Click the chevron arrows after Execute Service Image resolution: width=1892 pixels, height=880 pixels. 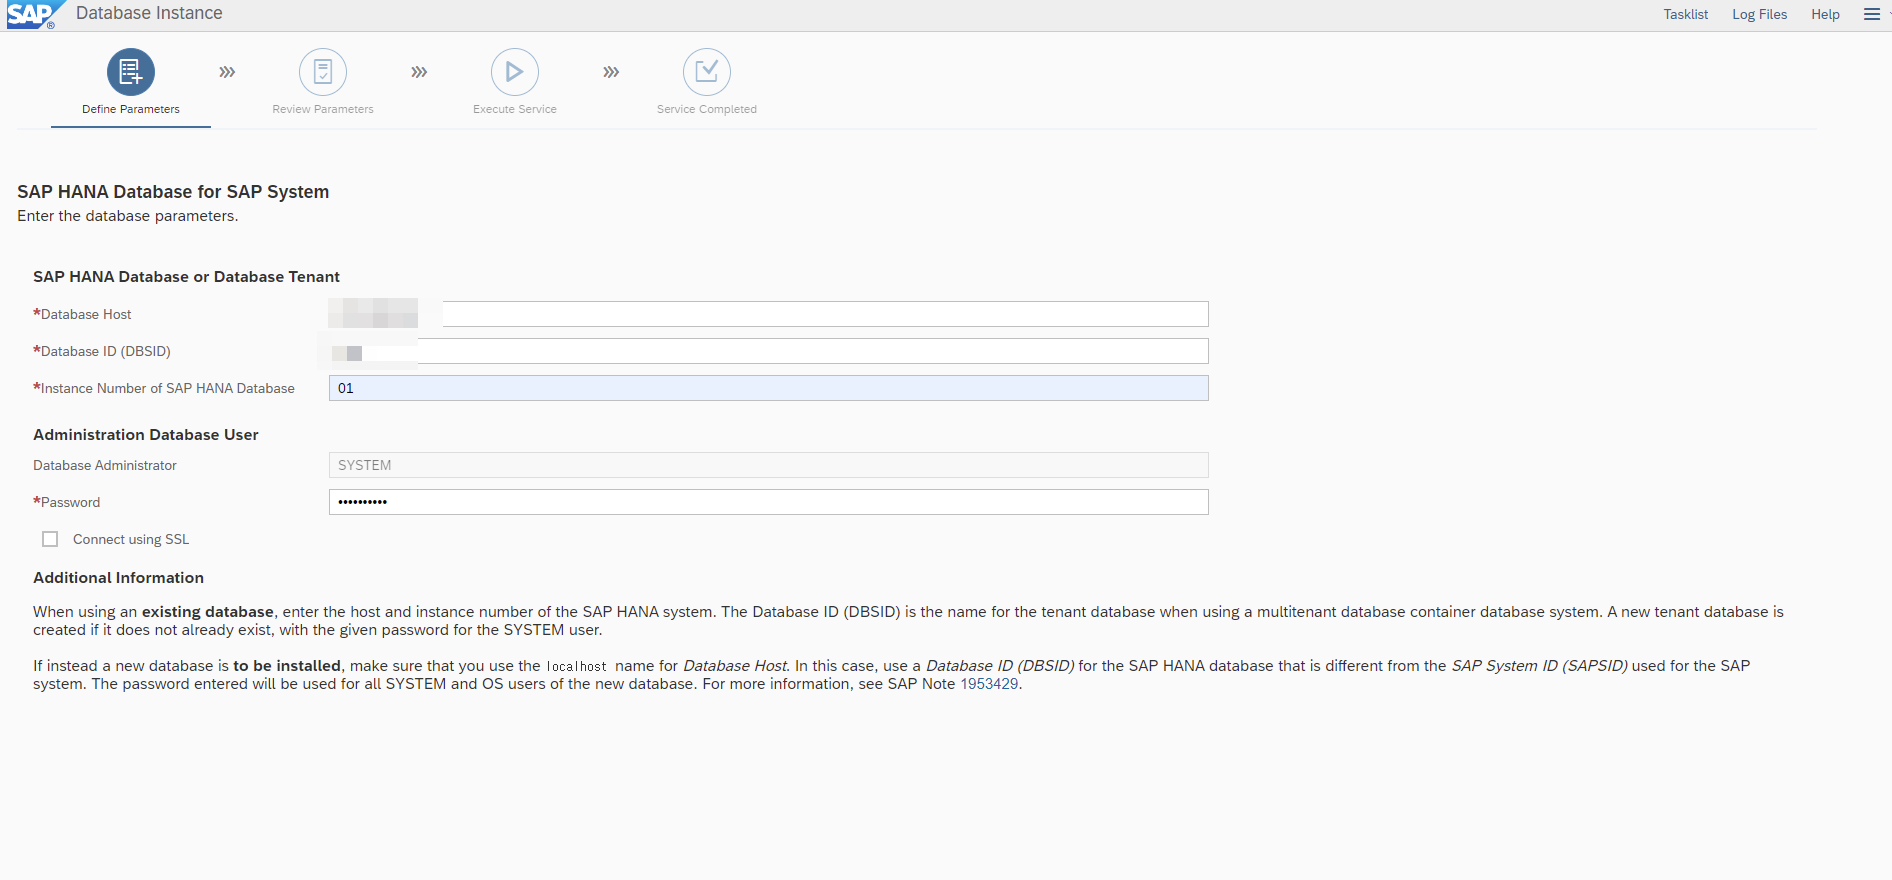coord(611,72)
